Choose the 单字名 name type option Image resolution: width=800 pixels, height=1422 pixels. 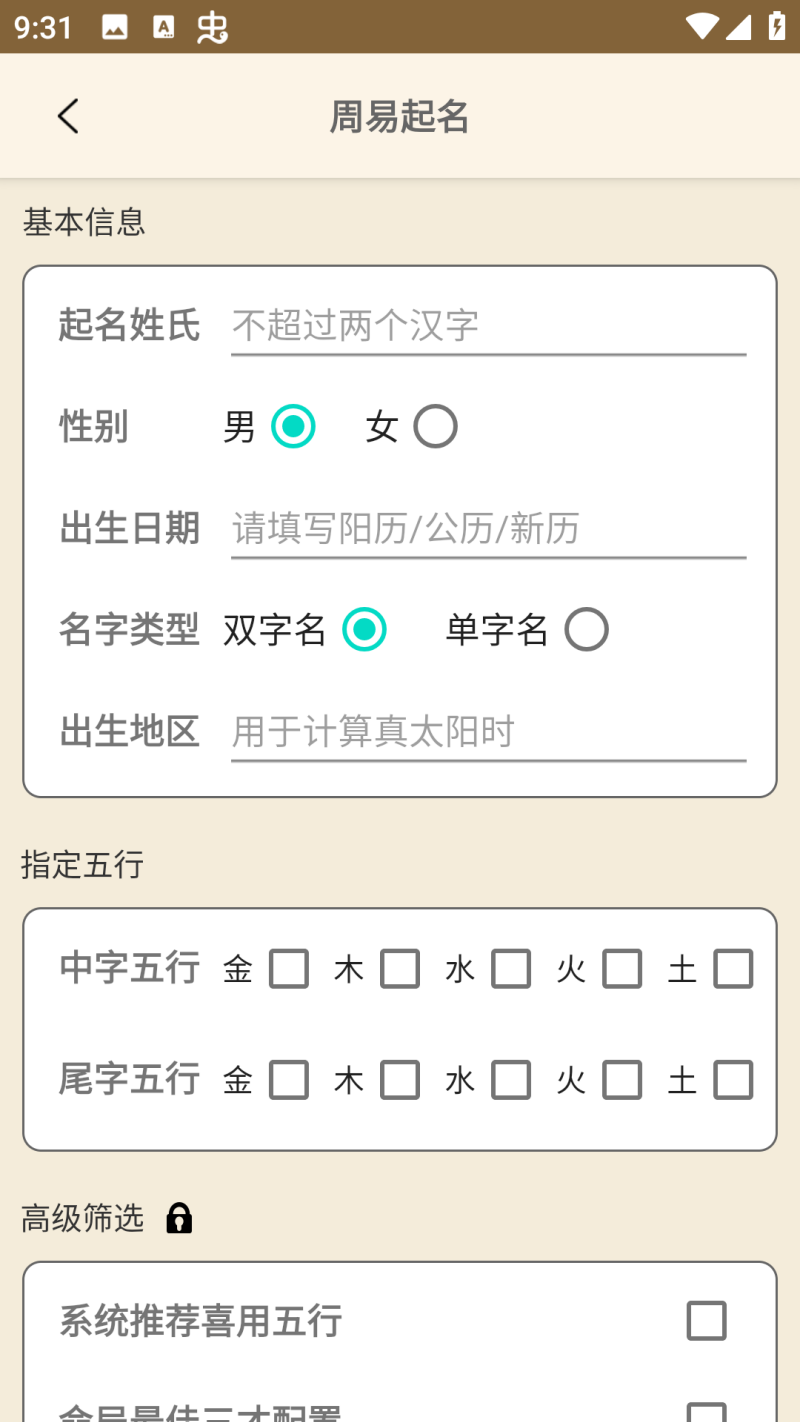586,630
